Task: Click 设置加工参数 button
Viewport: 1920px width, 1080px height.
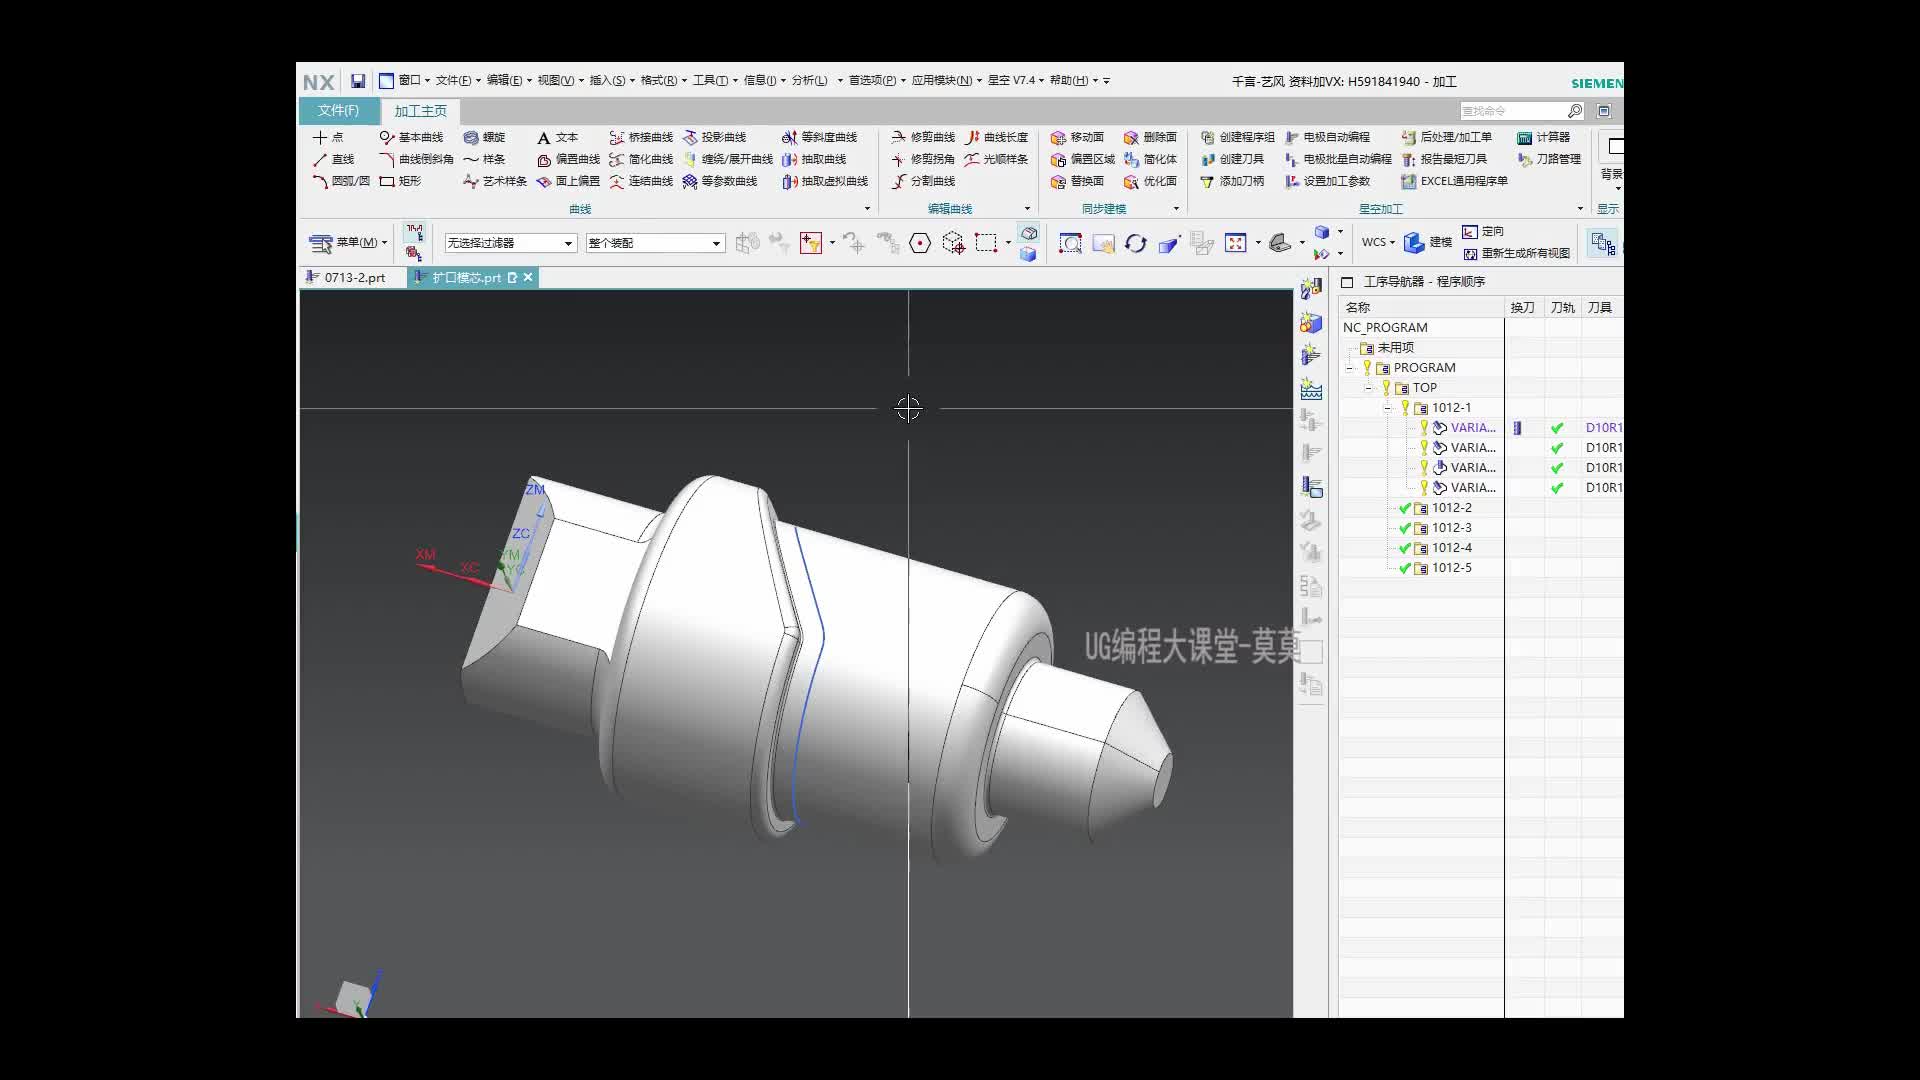Action: 1327,181
